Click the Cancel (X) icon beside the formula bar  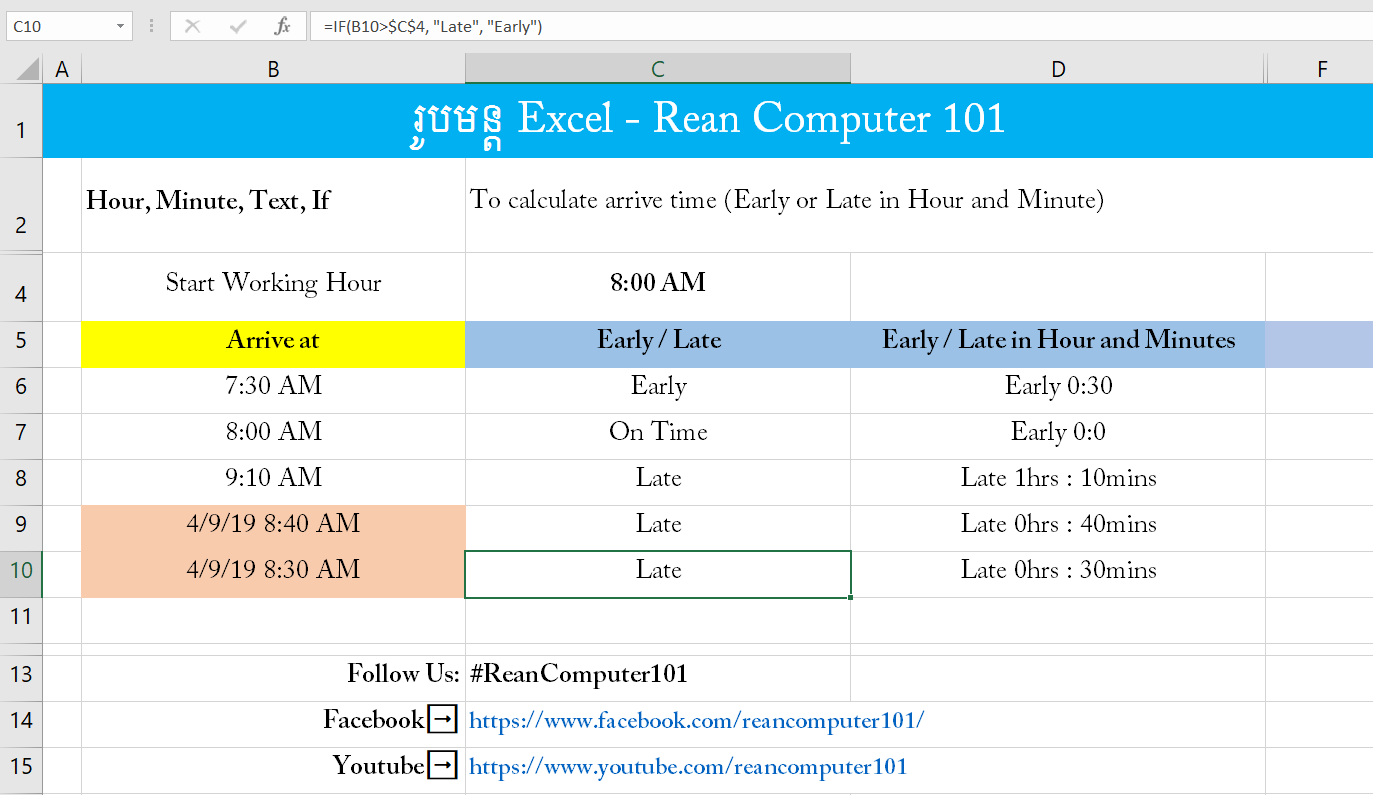tap(192, 25)
